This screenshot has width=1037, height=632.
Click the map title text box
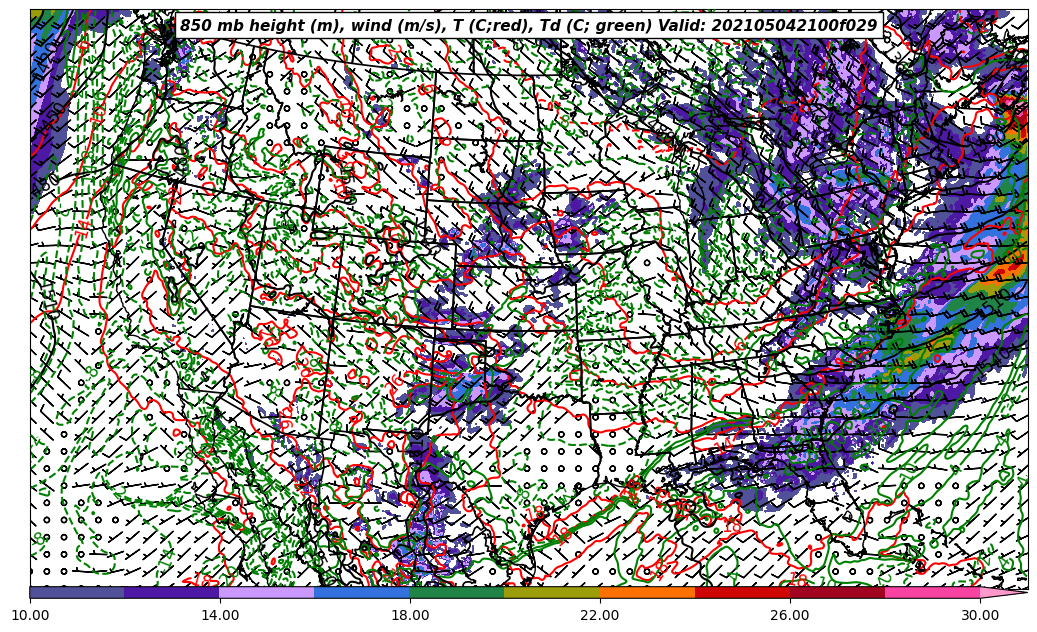pyautogui.click(x=529, y=25)
